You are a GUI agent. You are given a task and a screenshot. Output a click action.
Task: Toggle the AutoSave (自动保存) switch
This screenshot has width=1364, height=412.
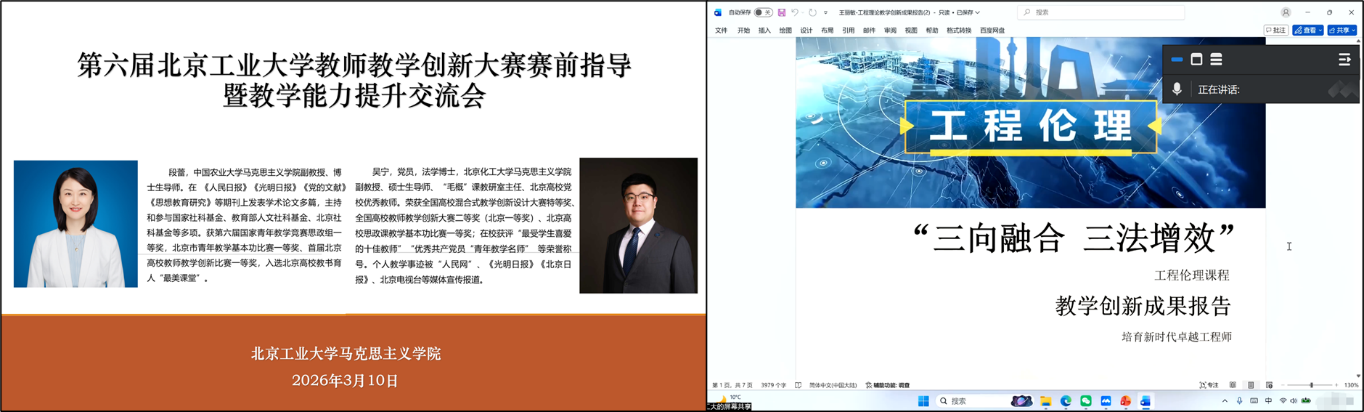(762, 12)
